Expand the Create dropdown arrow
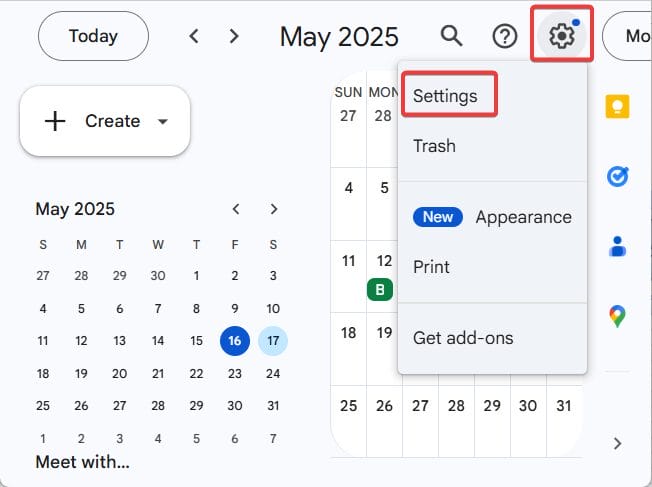The image size is (652, 487). pyautogui.click(x=163, y=121)
